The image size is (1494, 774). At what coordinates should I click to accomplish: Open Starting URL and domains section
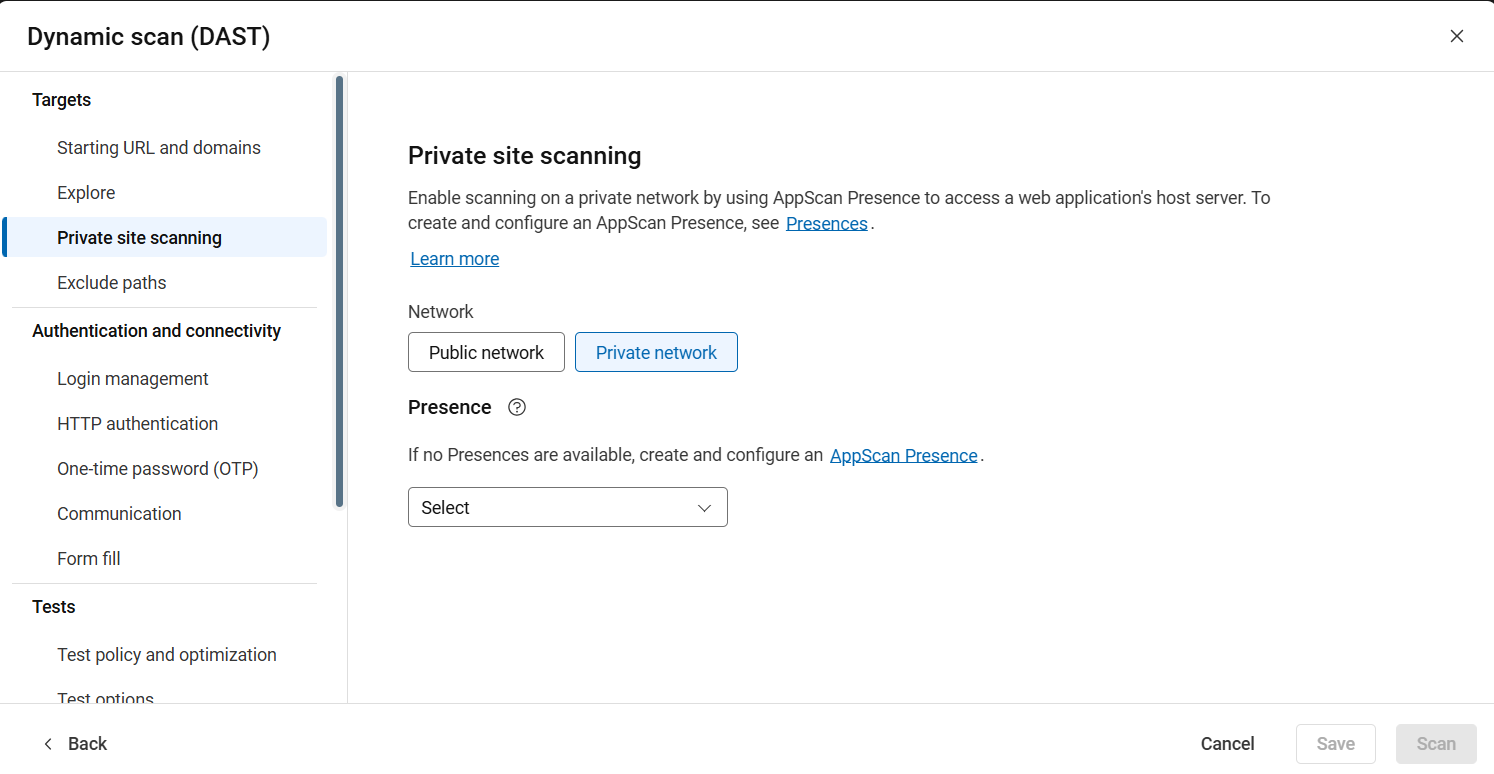coord(159,148)
